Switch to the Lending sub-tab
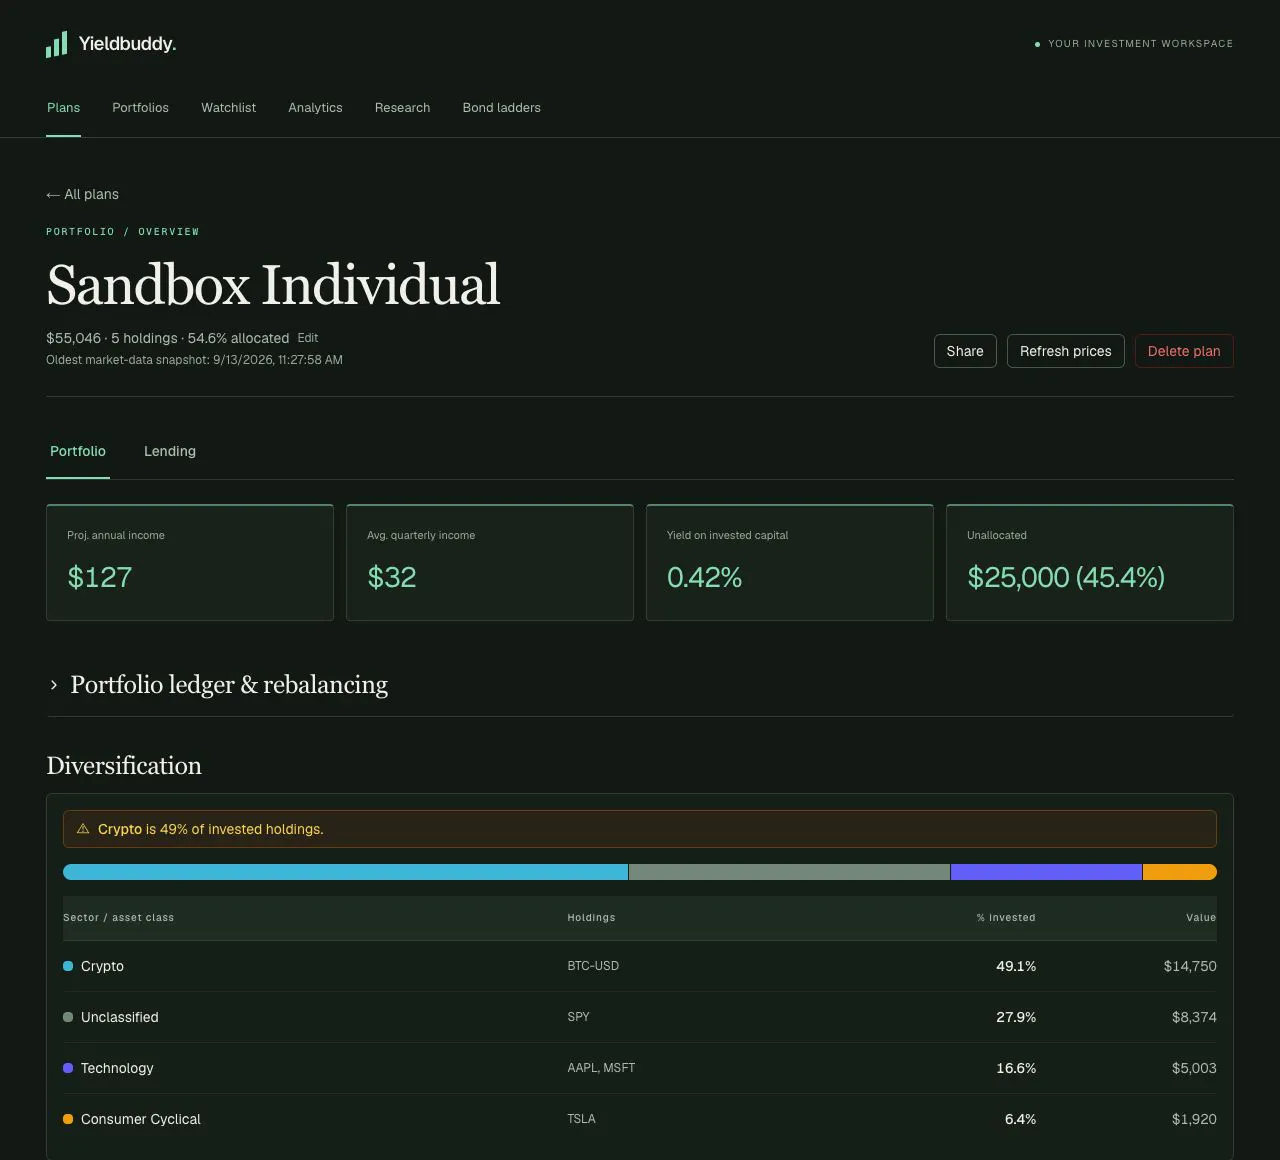The width and height of the screenshot is (1280, 1160). (170, 451)
